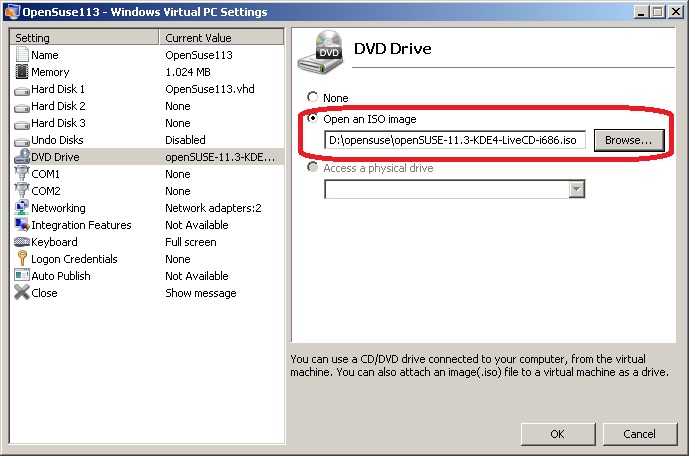Select the Name setting row label
Screen dimensions: 689x456
coord(45,55)
